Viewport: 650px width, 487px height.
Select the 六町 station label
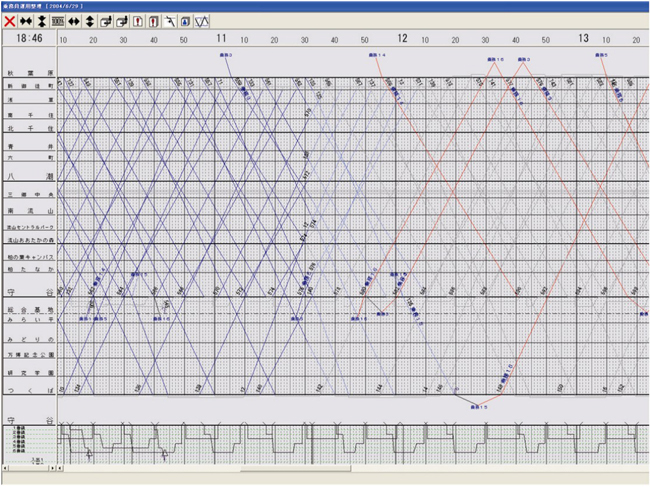pyautogui.click(x=30, y=158)
